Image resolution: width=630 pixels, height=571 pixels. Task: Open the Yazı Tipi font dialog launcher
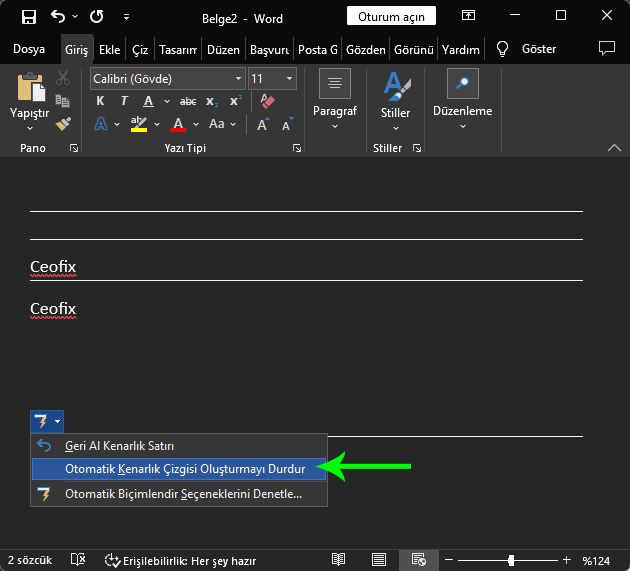pos(297,148)
